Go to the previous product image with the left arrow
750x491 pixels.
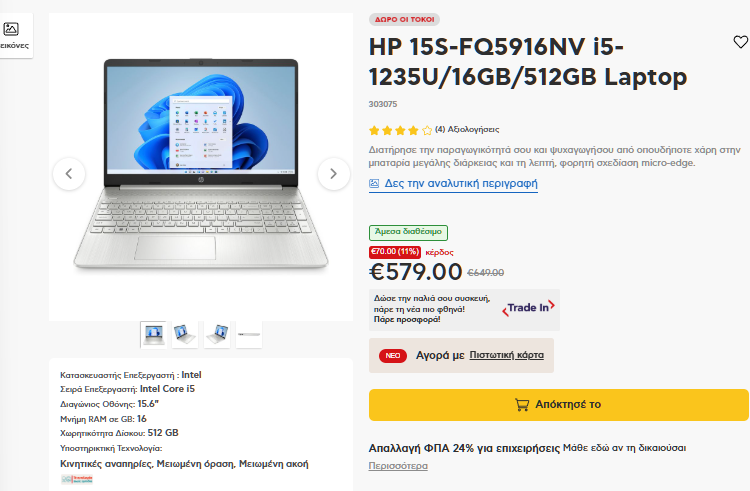[x=69, y=174]
